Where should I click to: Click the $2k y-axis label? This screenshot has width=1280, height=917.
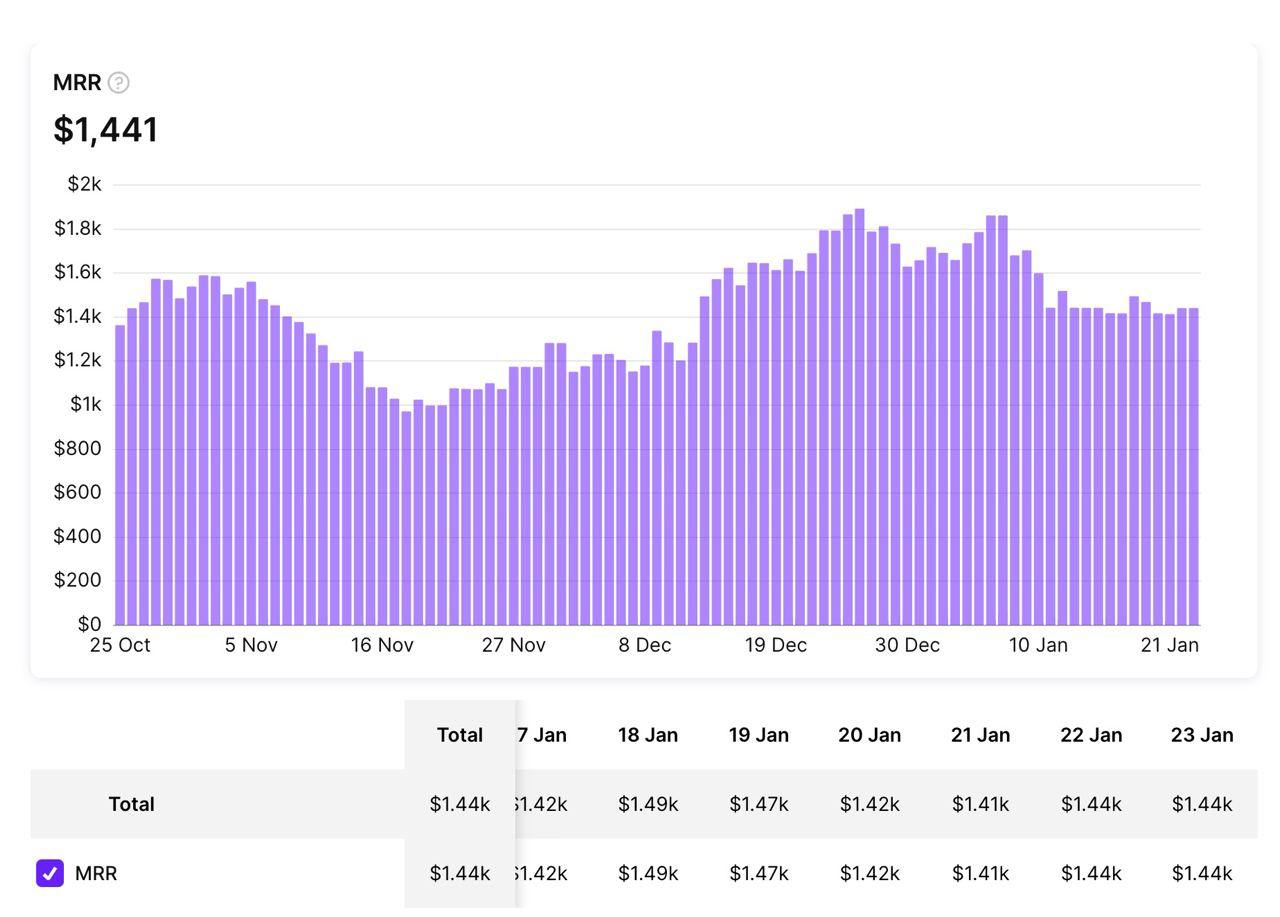click(84, 184)
